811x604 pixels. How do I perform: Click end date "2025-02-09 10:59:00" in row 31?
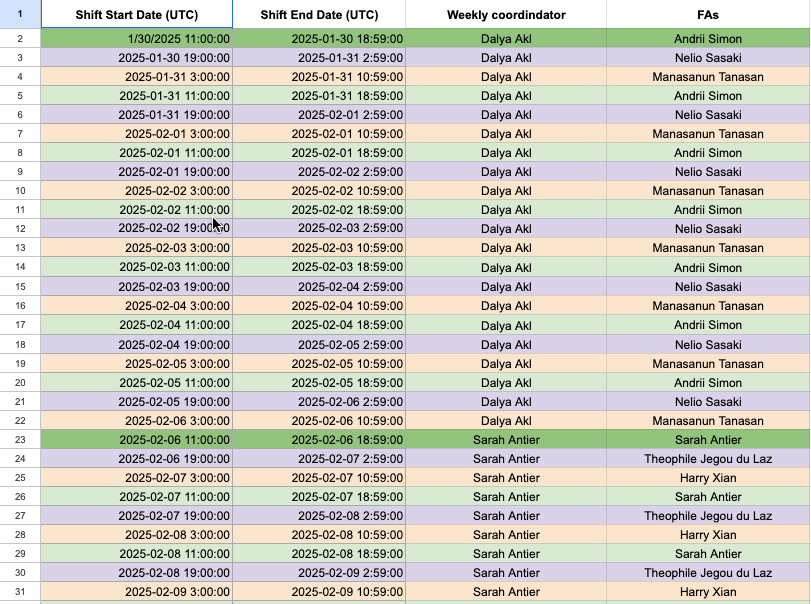pyautogui.click(x=318, y=592)
